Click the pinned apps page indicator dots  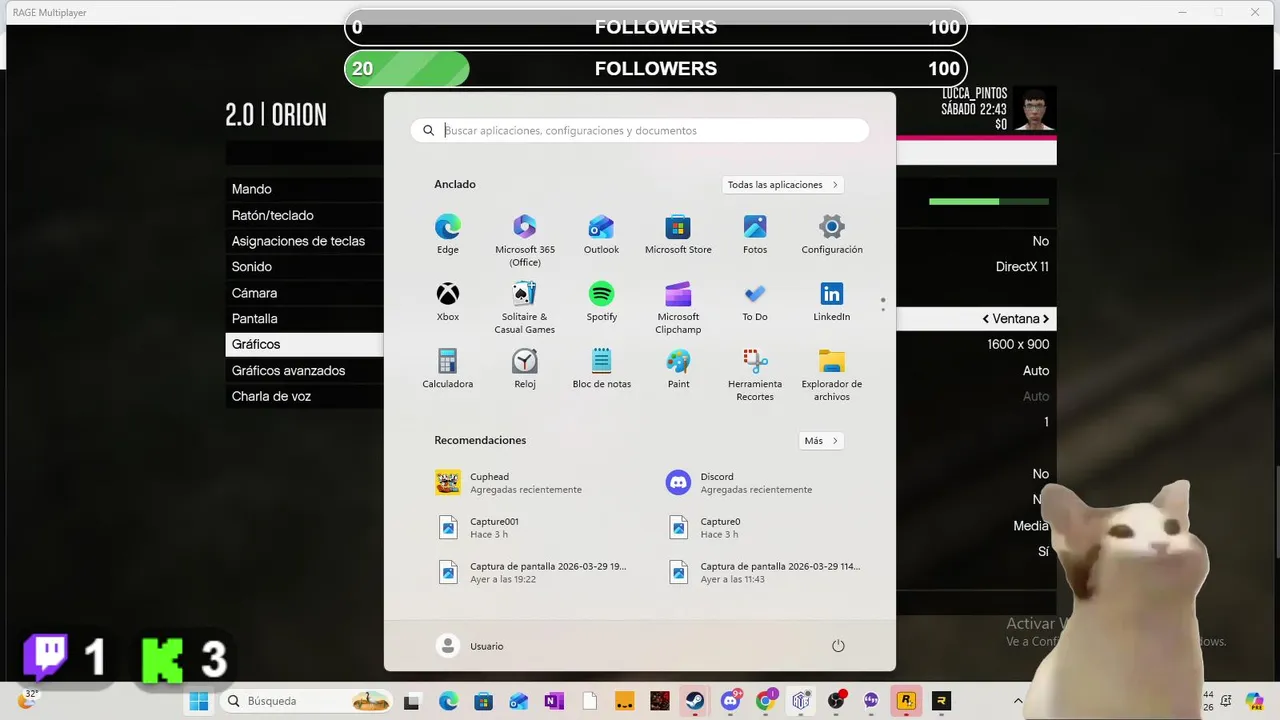(882, 304)
